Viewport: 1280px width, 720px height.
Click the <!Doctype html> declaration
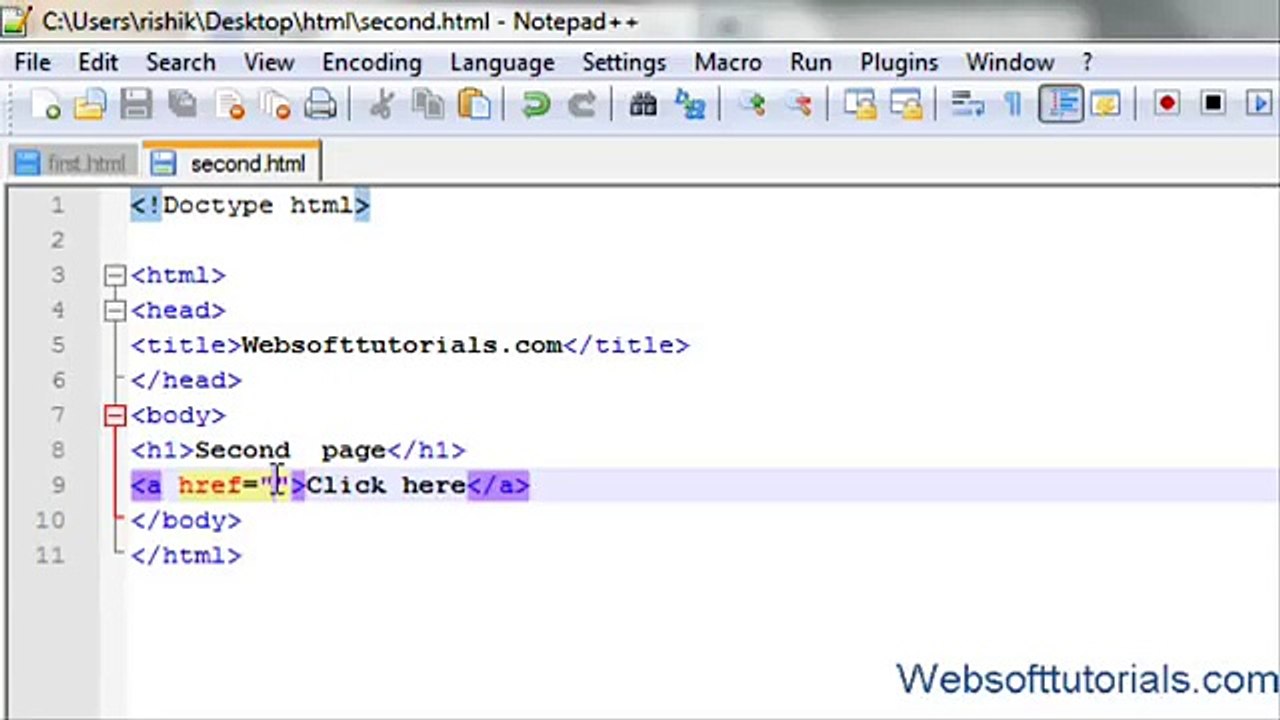250,205
